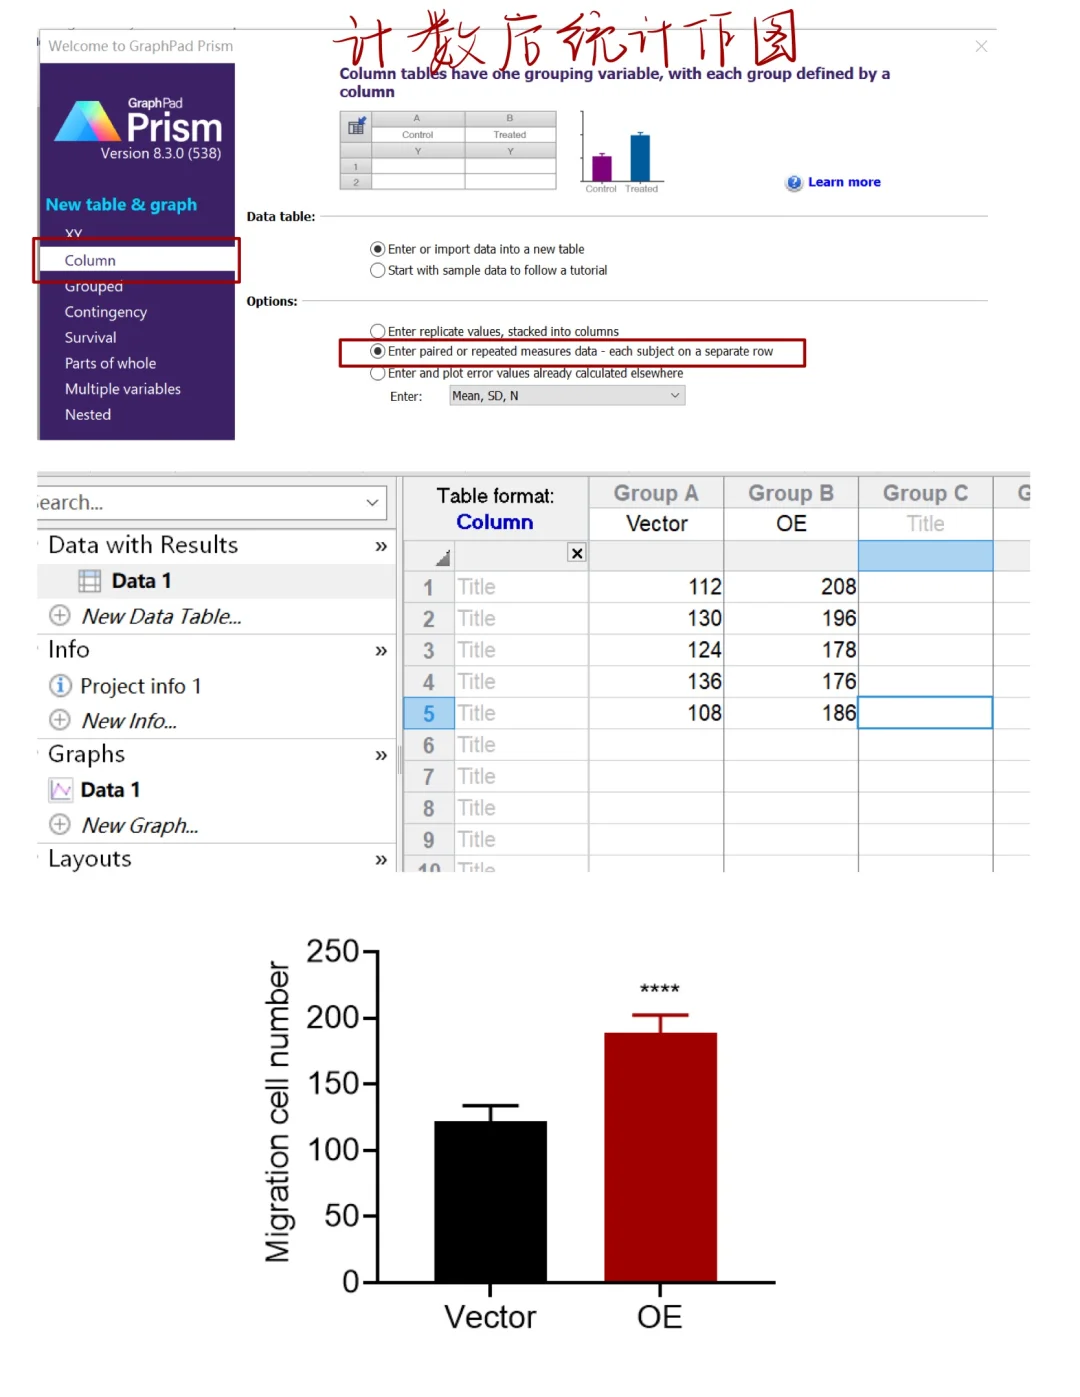The width and height of the screenshot is (1080, 1397).
Task: Click the cell containing 208
Action: [x=791, y=587]
